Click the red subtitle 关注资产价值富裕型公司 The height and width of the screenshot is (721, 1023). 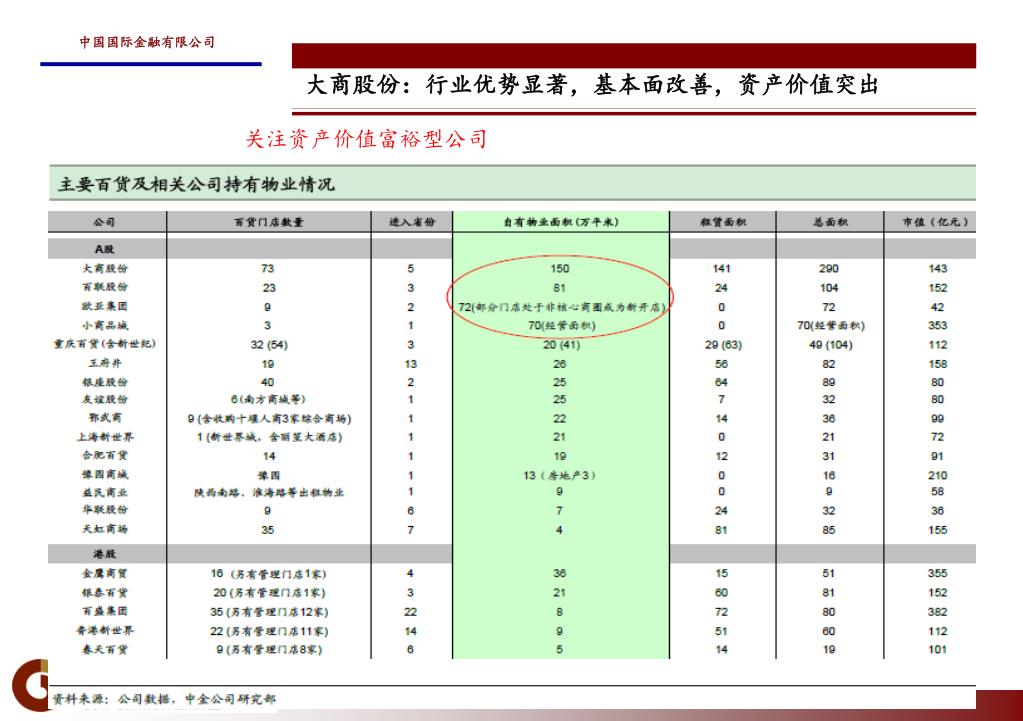(x=366, y=138)
